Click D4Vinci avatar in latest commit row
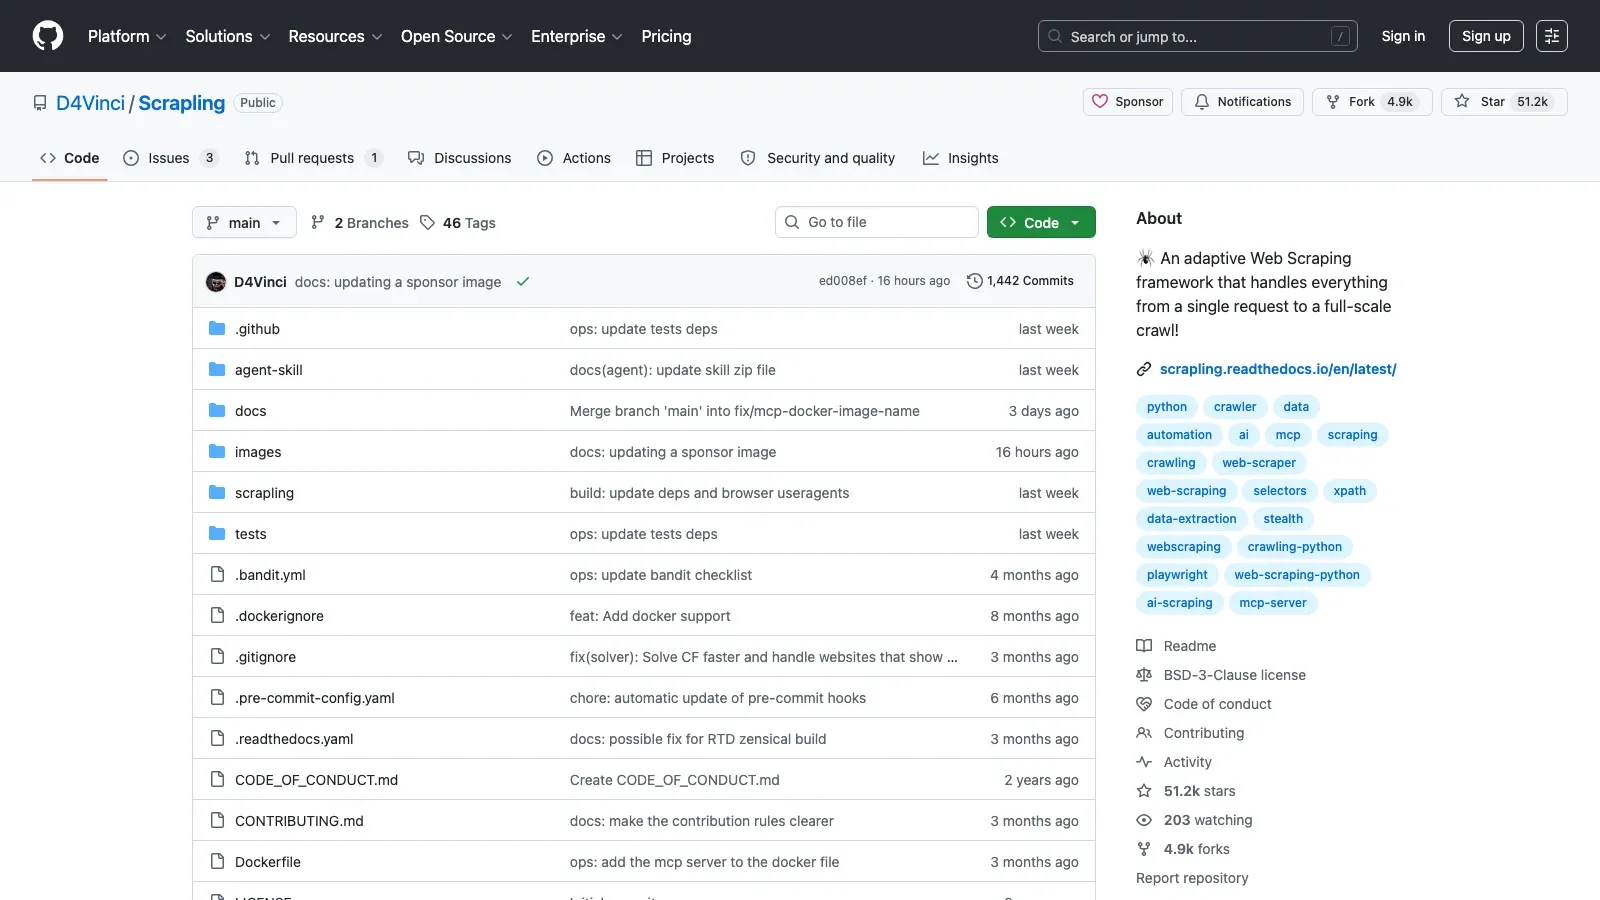The width and height of the screenshot is (1600, 900). pyautogui.click(x=216, y=282)
